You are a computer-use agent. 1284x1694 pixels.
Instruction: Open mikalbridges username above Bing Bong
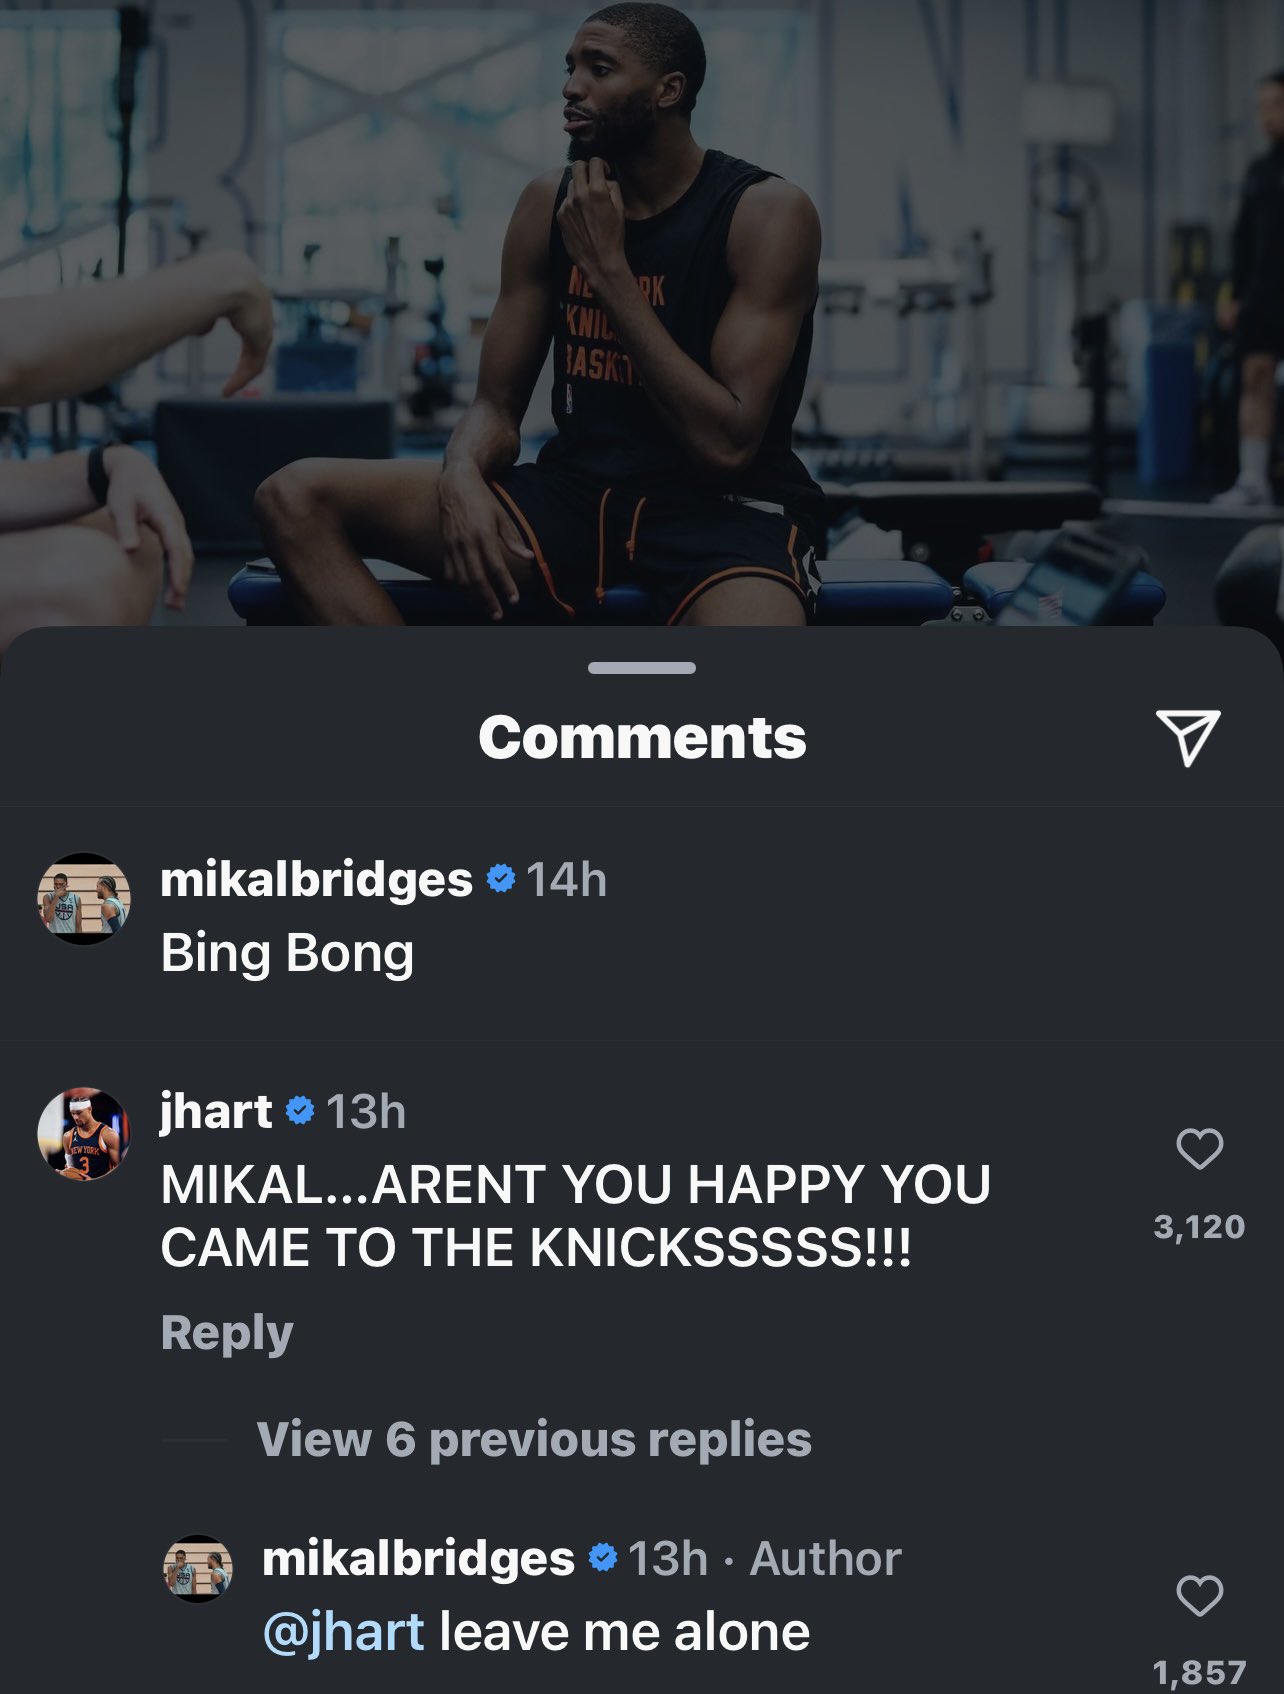pyautogui.click(x=316, y=879)
